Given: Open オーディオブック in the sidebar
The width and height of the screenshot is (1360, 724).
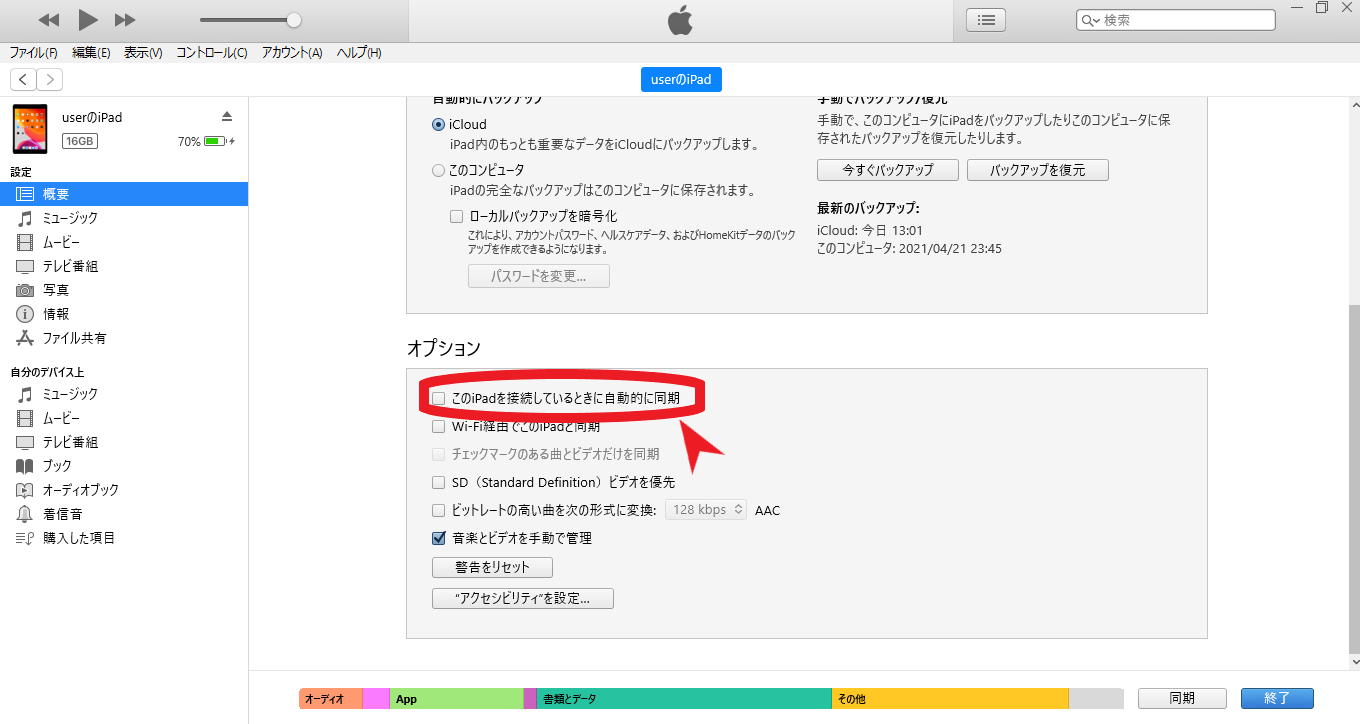Looking at the screenshot, I should pyautogui.click(x=124, y=490).
